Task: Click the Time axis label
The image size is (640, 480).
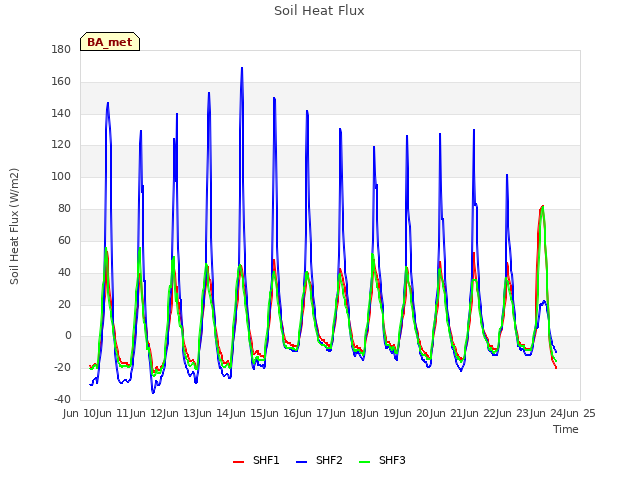Action: [x=566, y=429]
